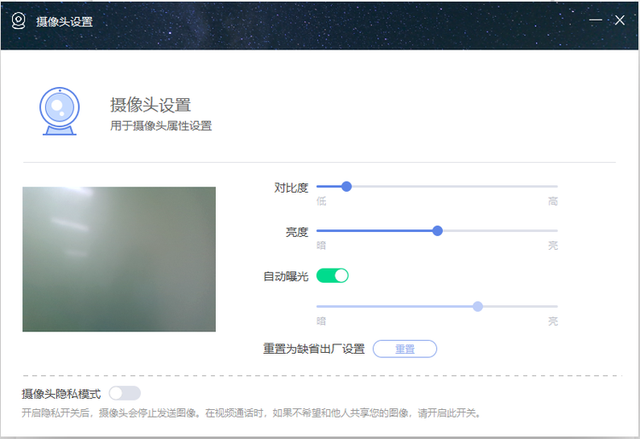Close the camera settings window
This screenshot has height=439, width=640.
tap(620, 20)
